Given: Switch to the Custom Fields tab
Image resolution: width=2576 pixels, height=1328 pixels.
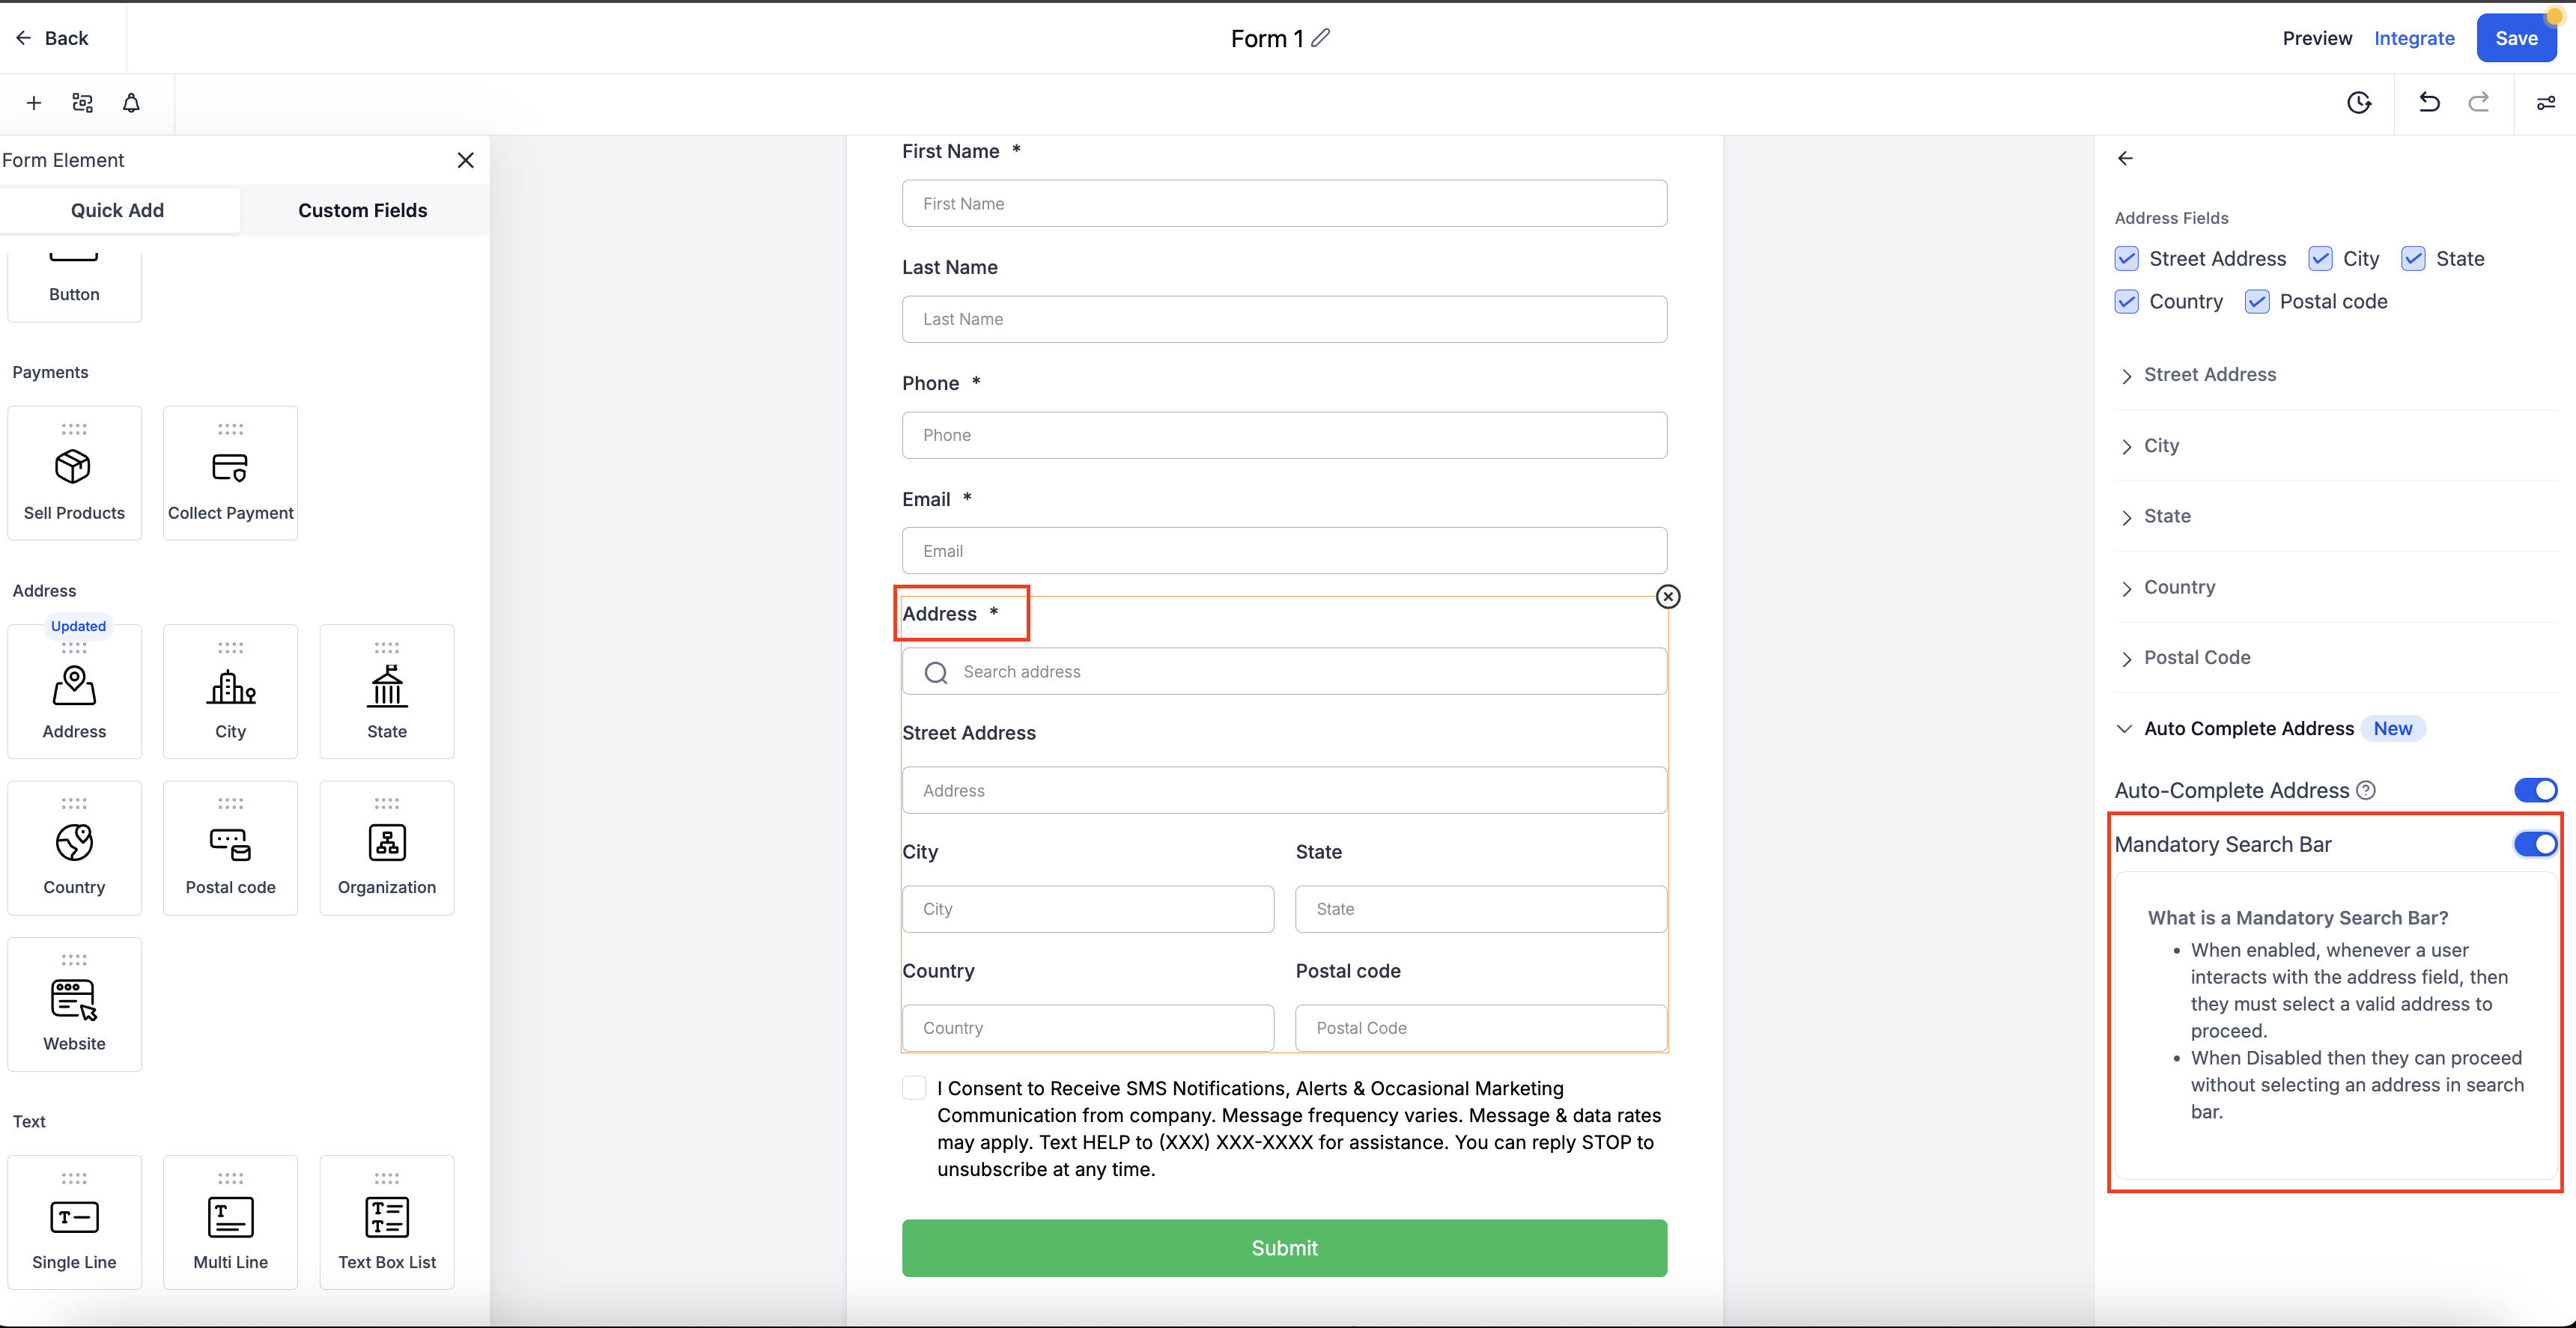Looking at the screenshot, I should point(362,210).
